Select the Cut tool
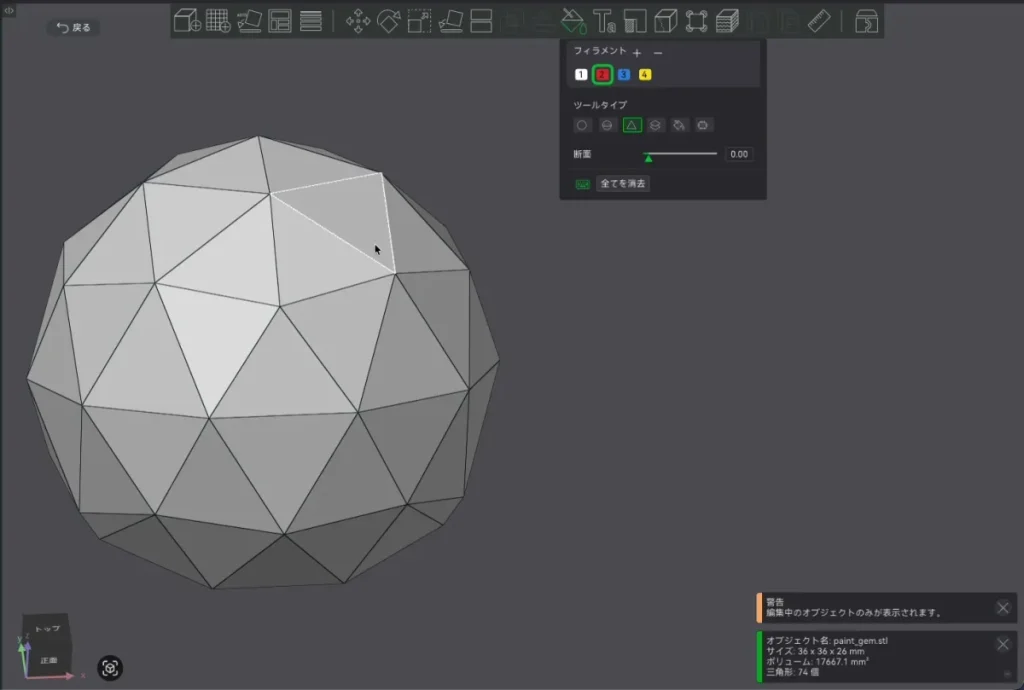Viewport: 1024px width, 690px height. pos(481,21)
